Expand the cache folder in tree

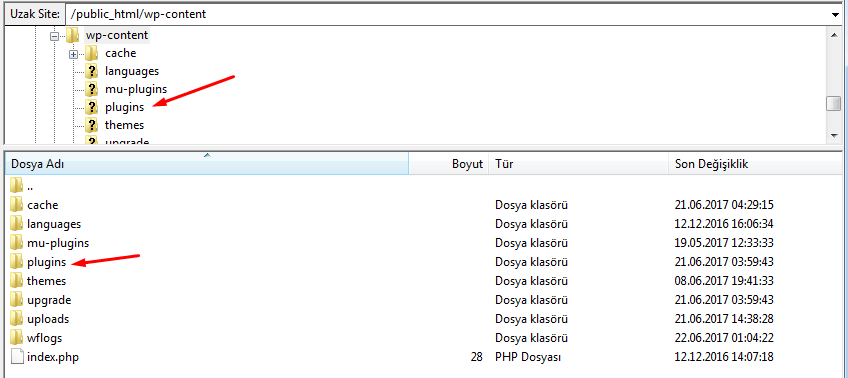coord(74,54)
